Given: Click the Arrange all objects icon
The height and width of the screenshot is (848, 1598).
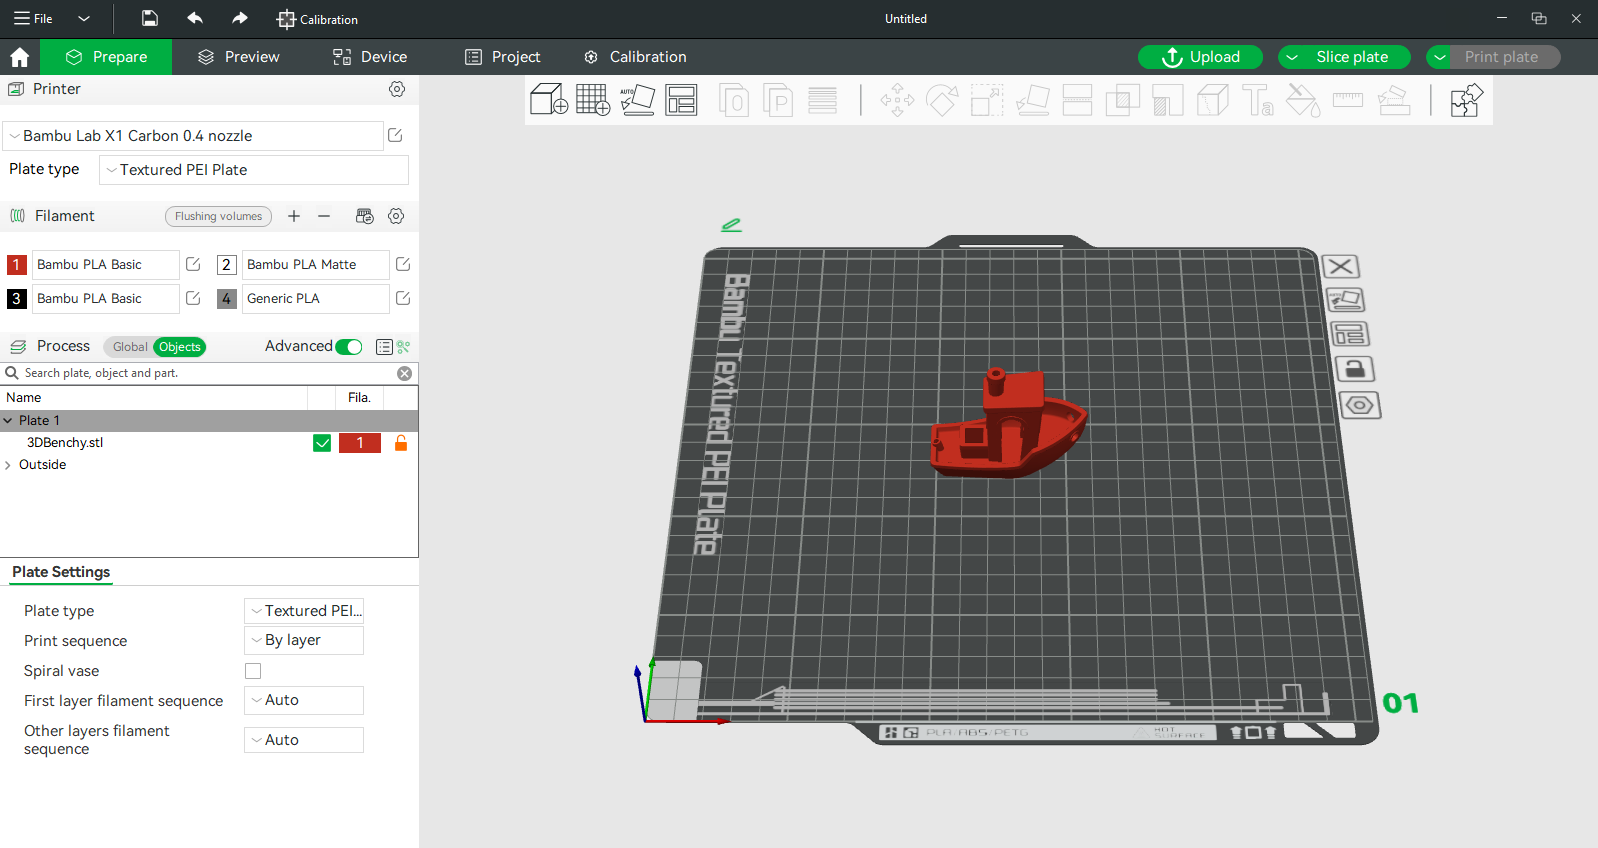Looking at the screenshot, I should click(681, 100).
